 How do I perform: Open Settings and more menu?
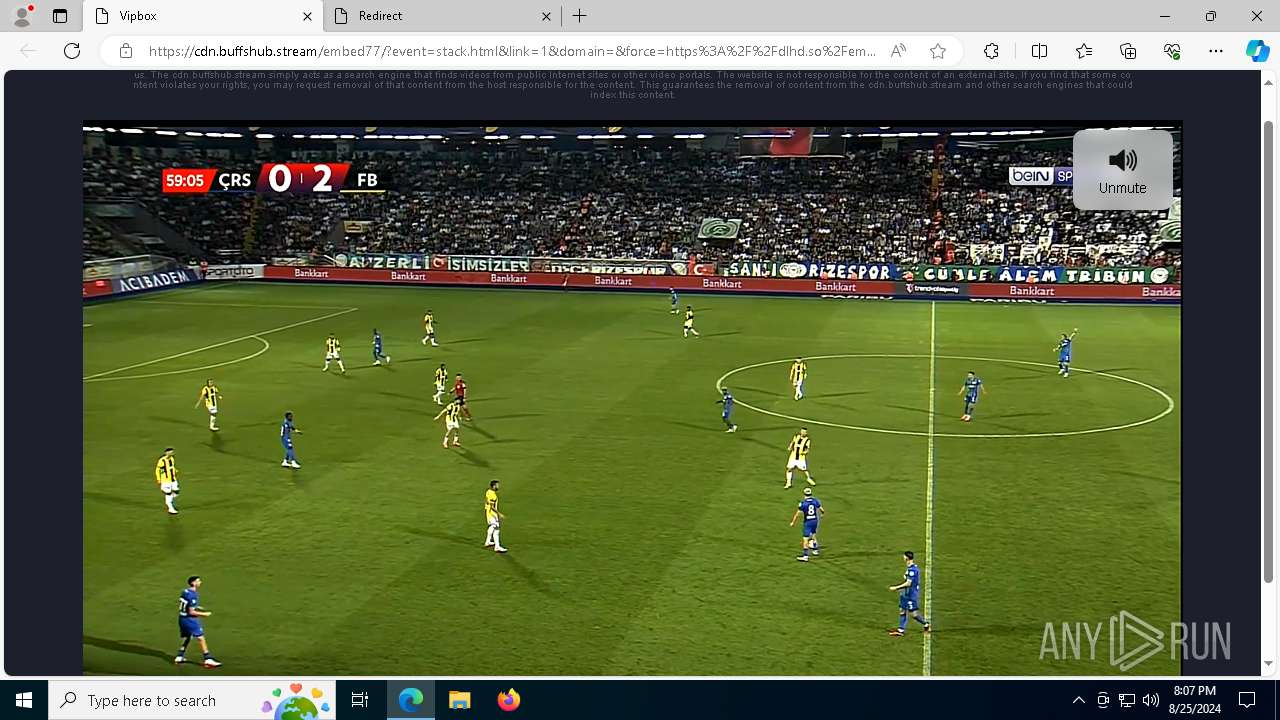click(x=1216, y=51)
